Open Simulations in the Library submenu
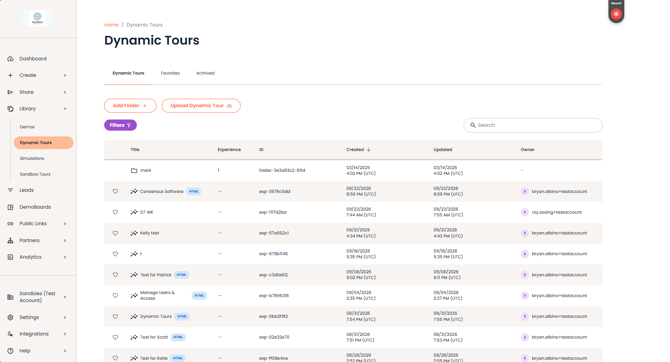The image size is (670, 362). [32, 158]
